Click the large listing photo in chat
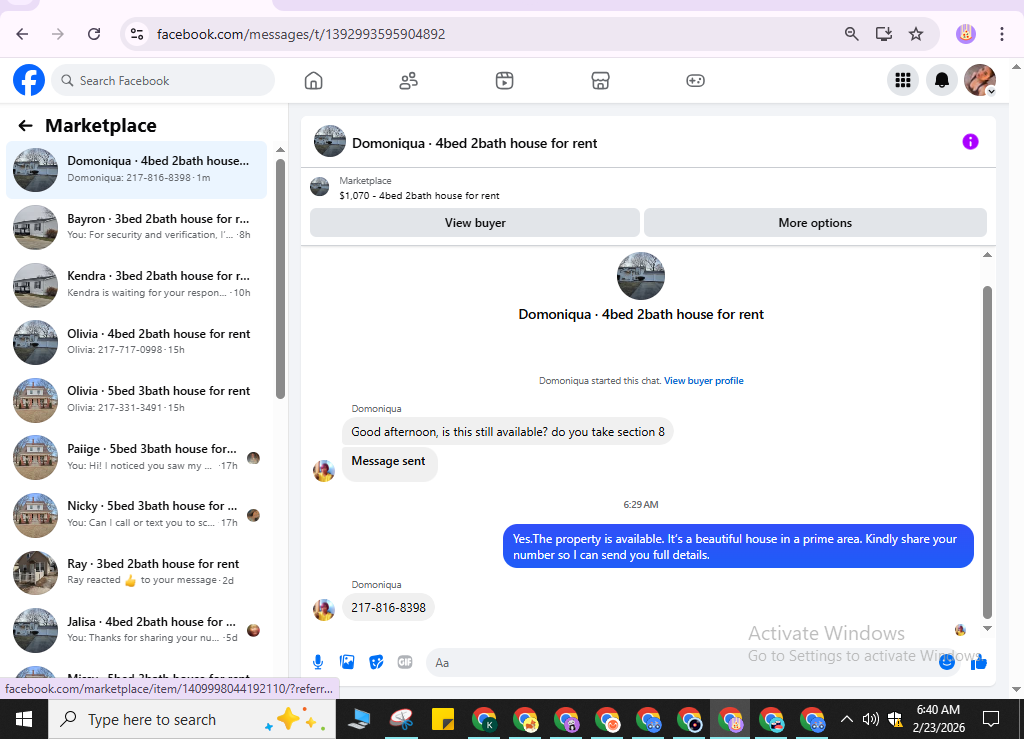This screenshot has height=739, width=1024. click(x=641, y=276)
